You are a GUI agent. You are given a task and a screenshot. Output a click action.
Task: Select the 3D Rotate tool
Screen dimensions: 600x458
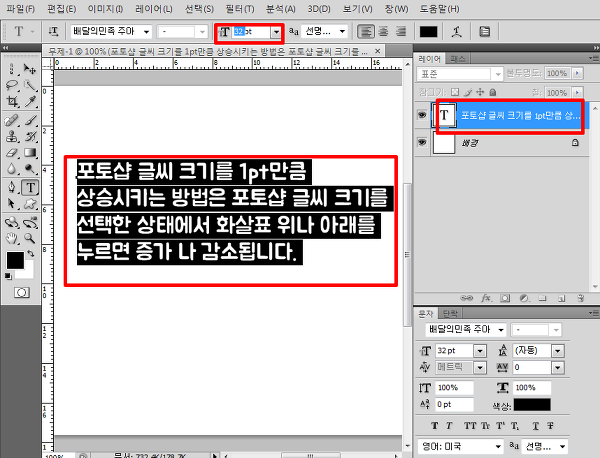12,222
